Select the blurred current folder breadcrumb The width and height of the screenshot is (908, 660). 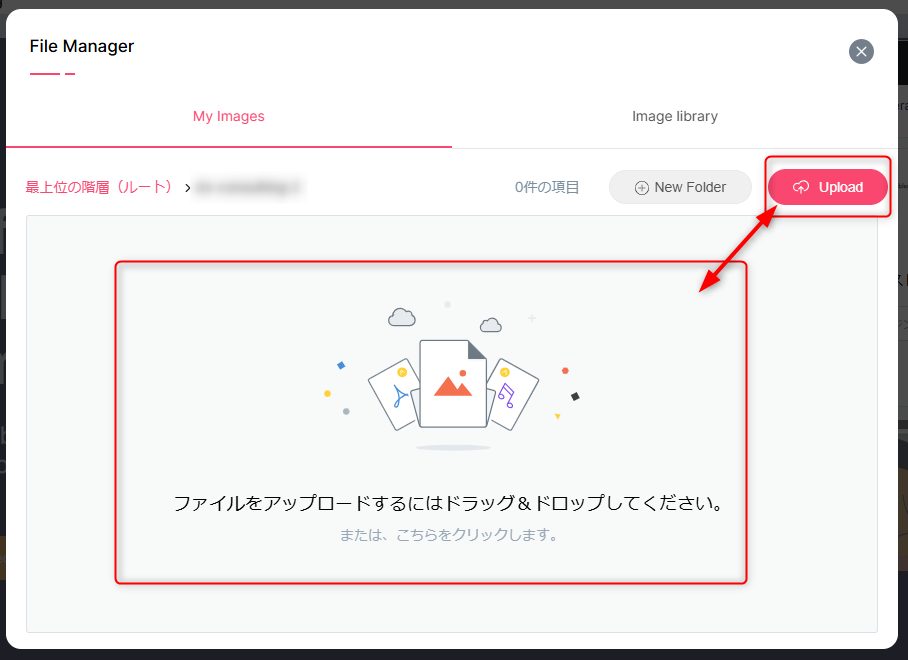coord(249,187)
